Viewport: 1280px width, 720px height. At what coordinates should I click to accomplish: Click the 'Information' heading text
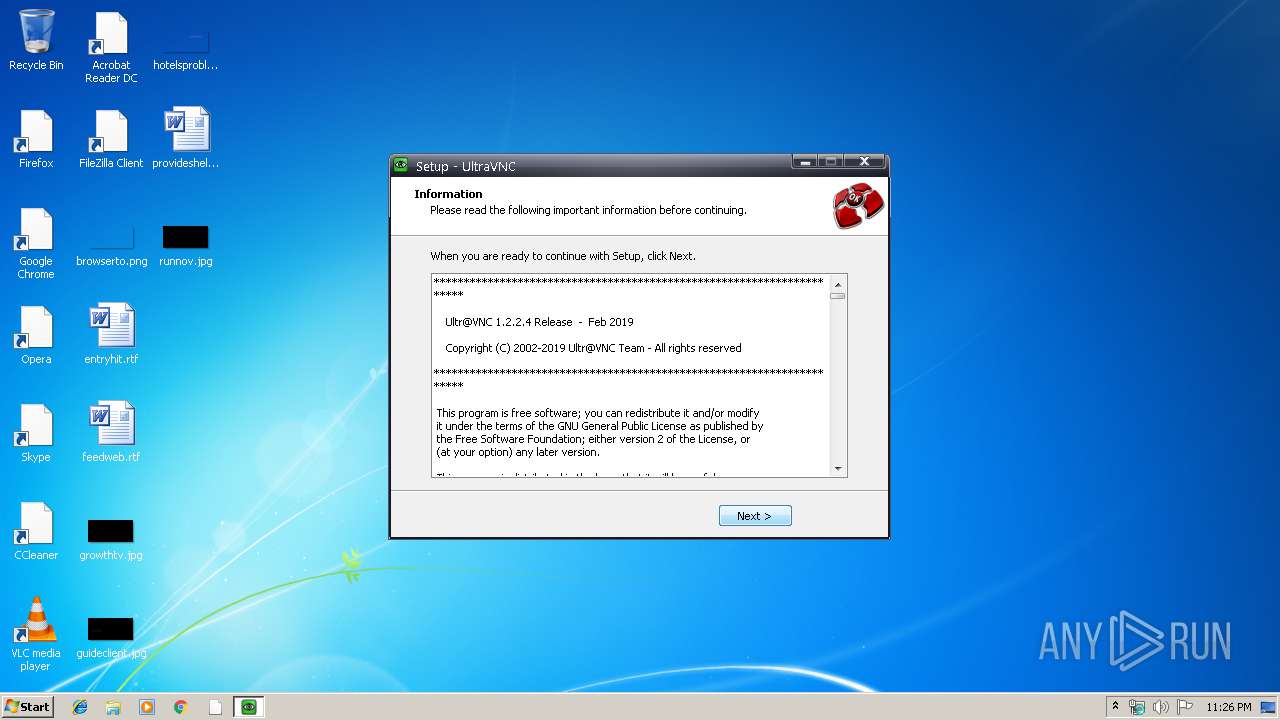pyautogui.click(x=448, y=194)
